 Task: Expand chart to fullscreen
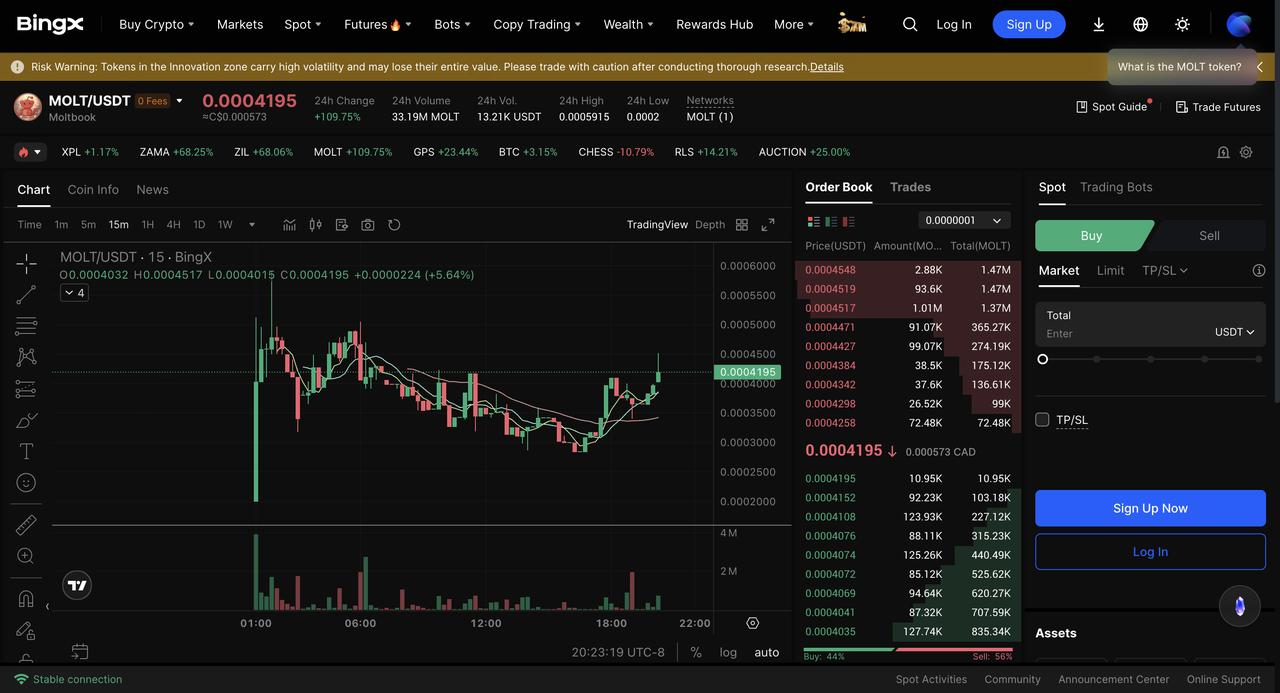click(x=768, y=225)
